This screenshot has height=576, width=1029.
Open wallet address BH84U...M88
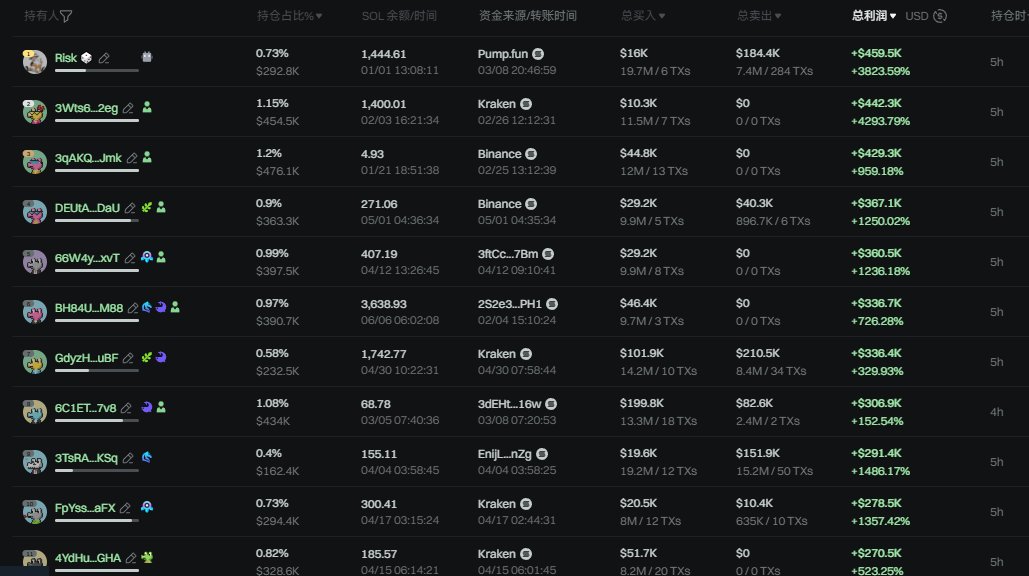click(89, 308)
